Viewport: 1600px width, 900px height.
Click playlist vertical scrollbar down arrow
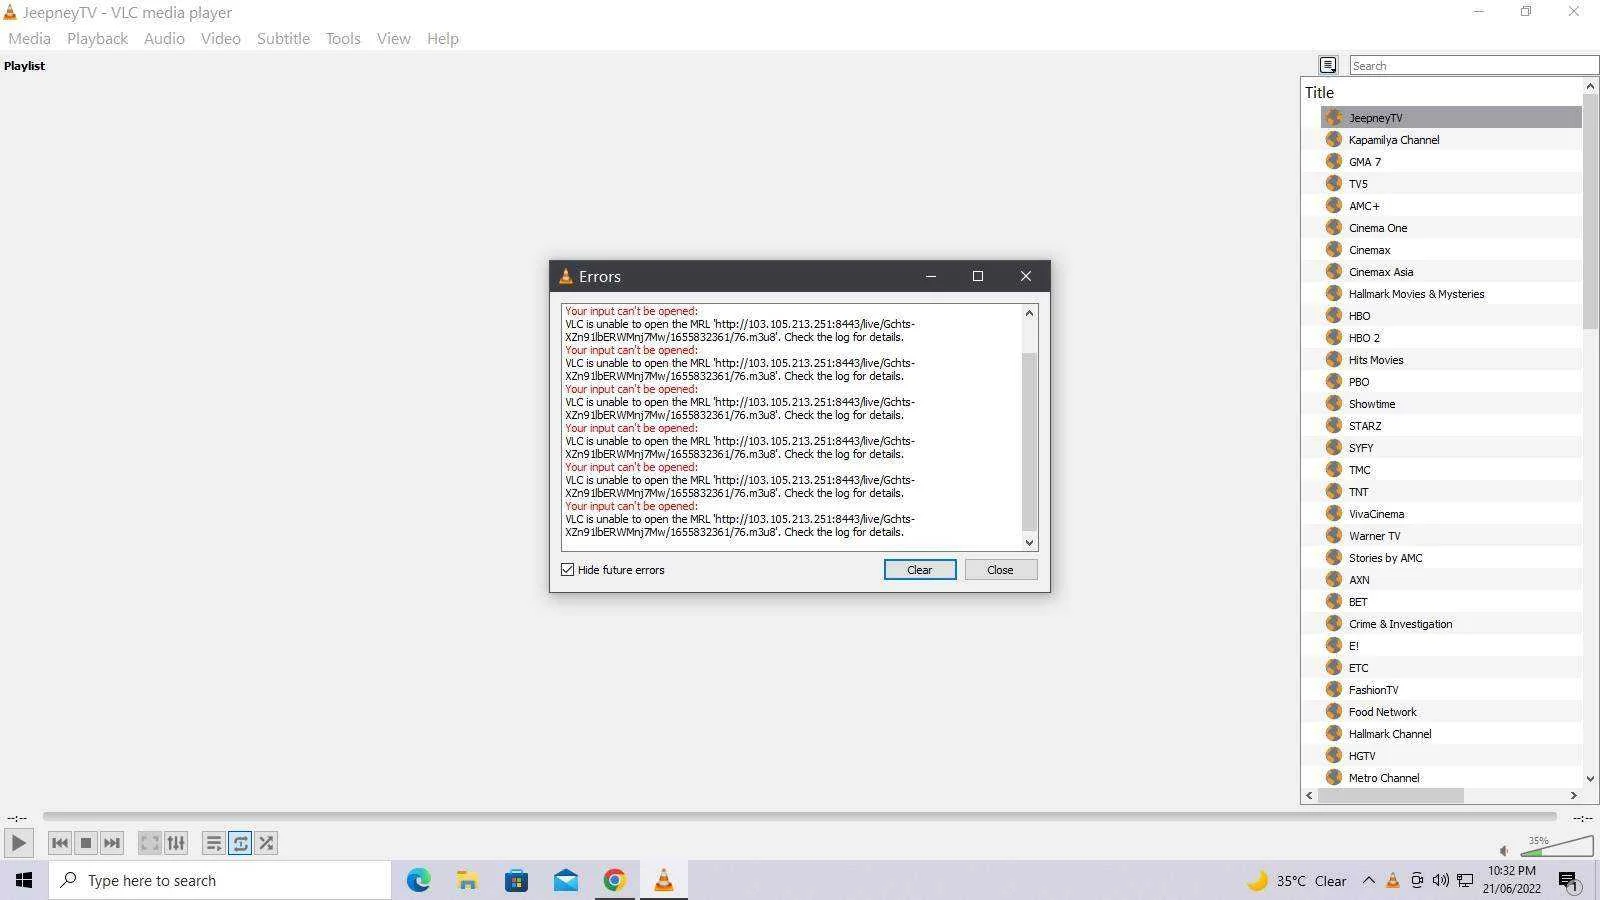click(x=1590, y=778)
